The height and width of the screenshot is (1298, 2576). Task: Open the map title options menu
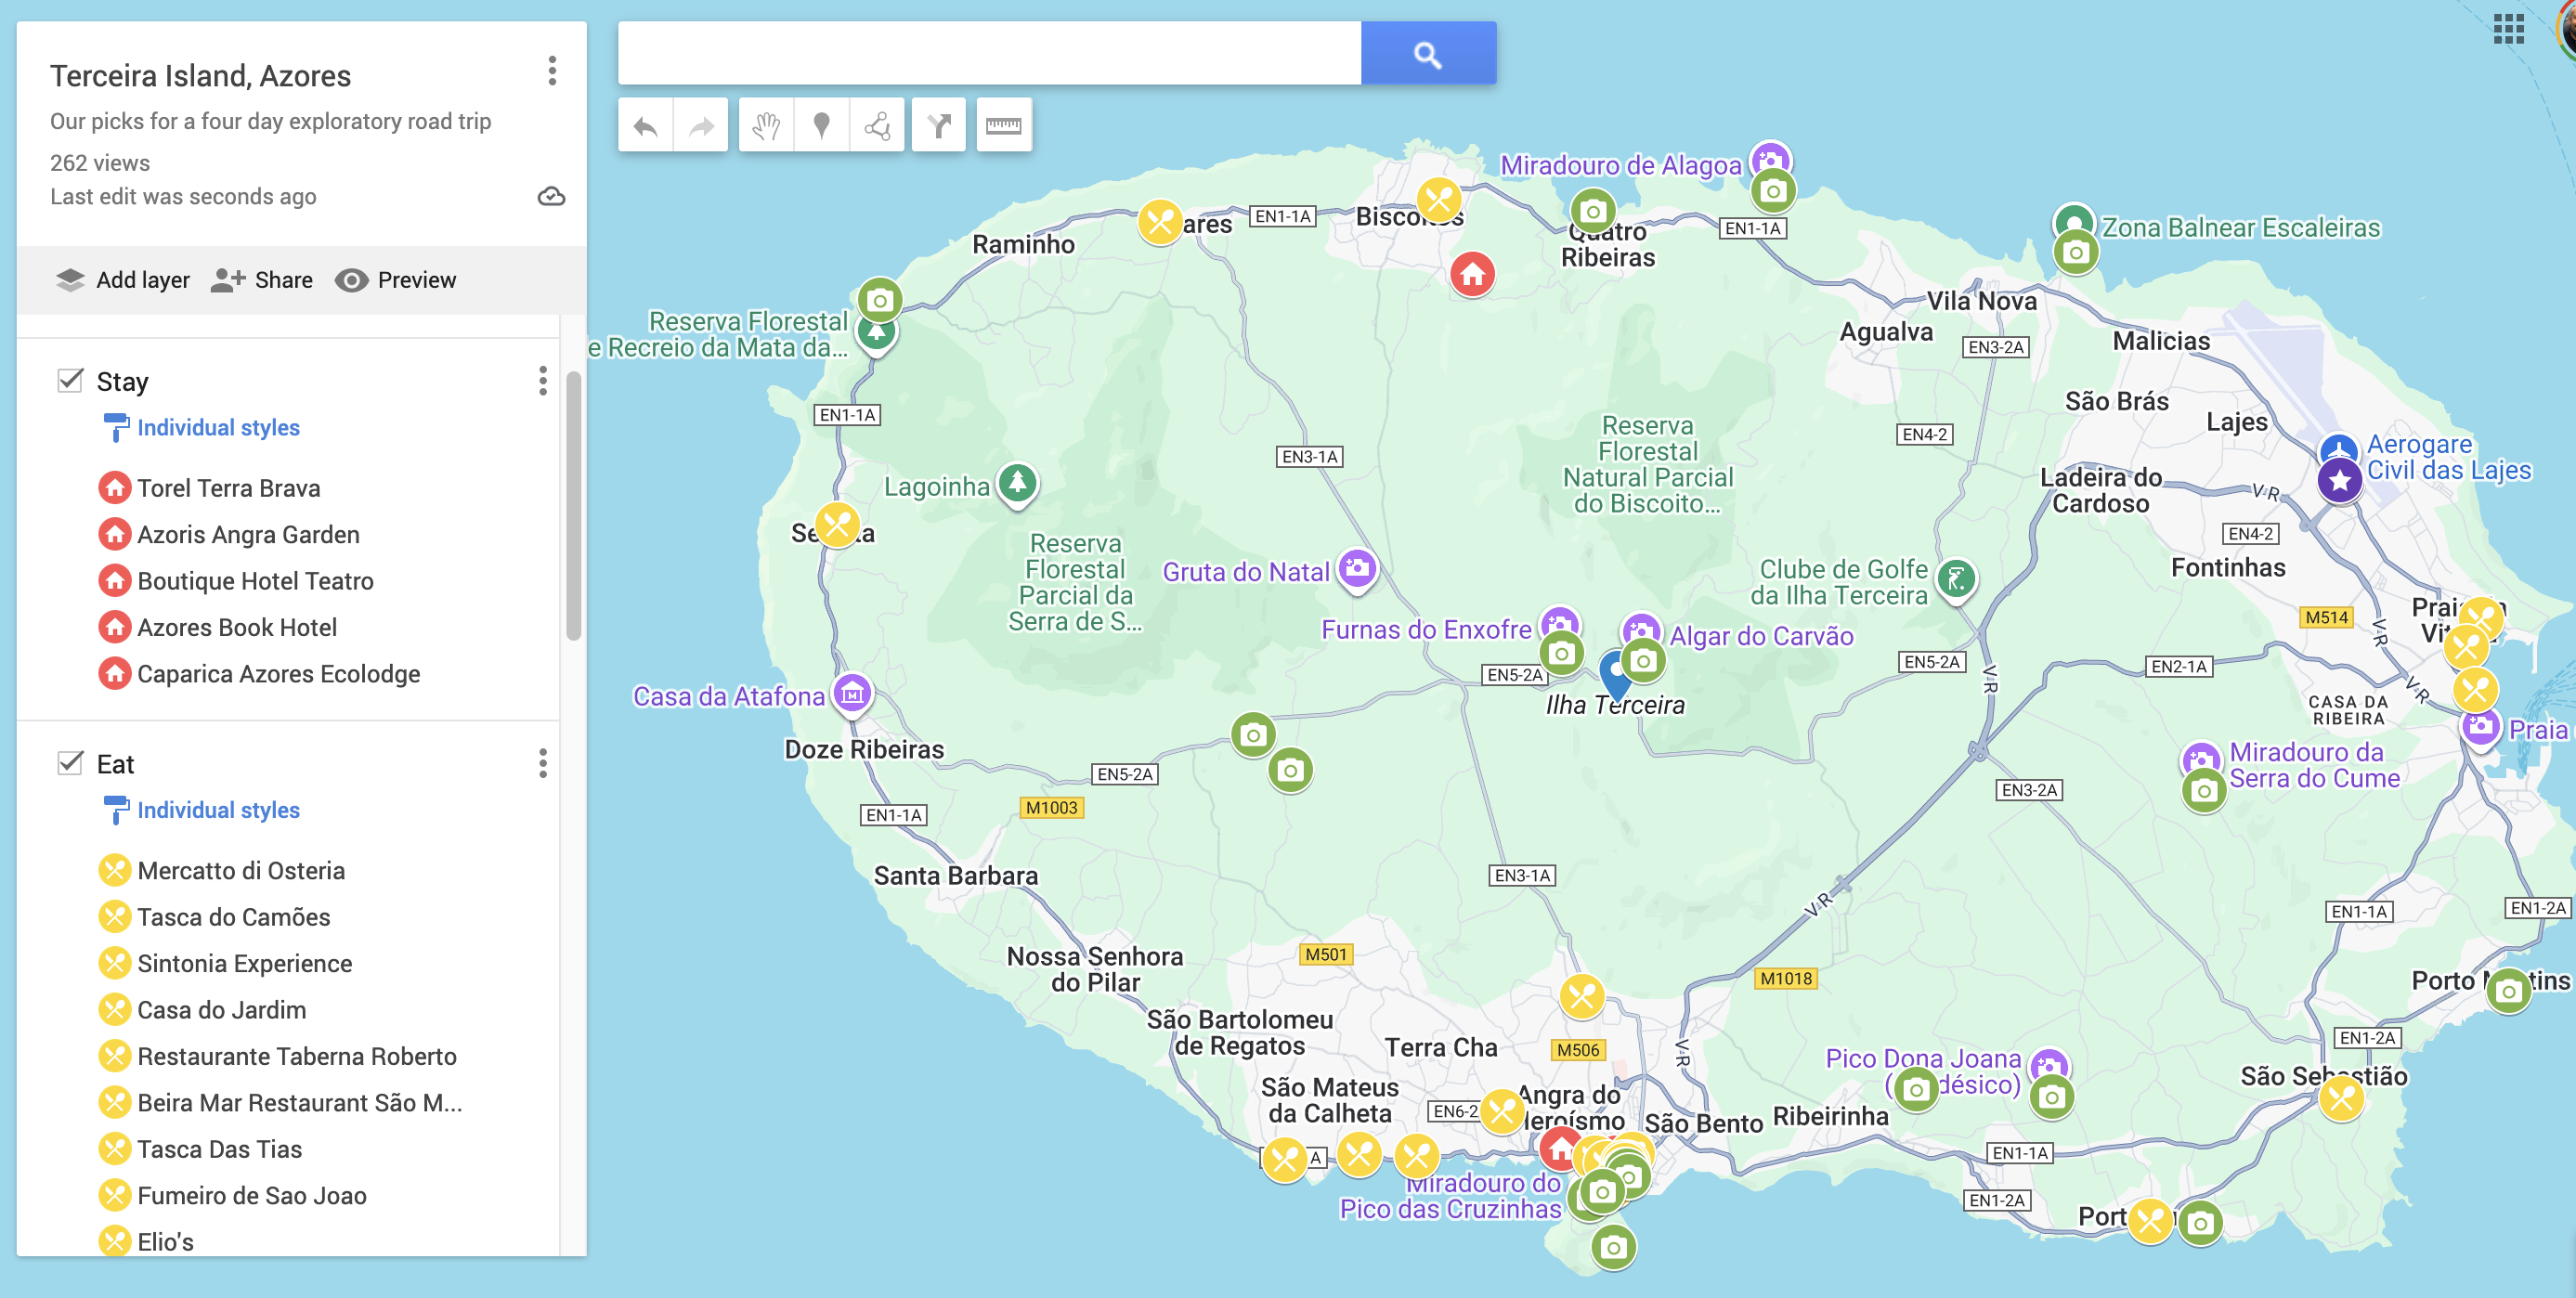(x=552, y=71)
